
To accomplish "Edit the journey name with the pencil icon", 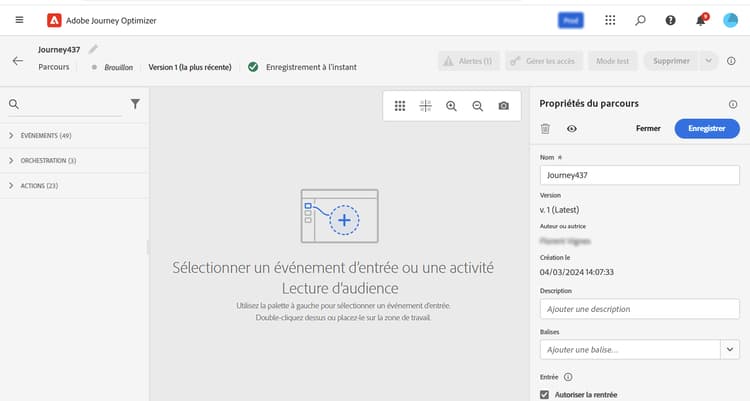I will coord(93,49).
